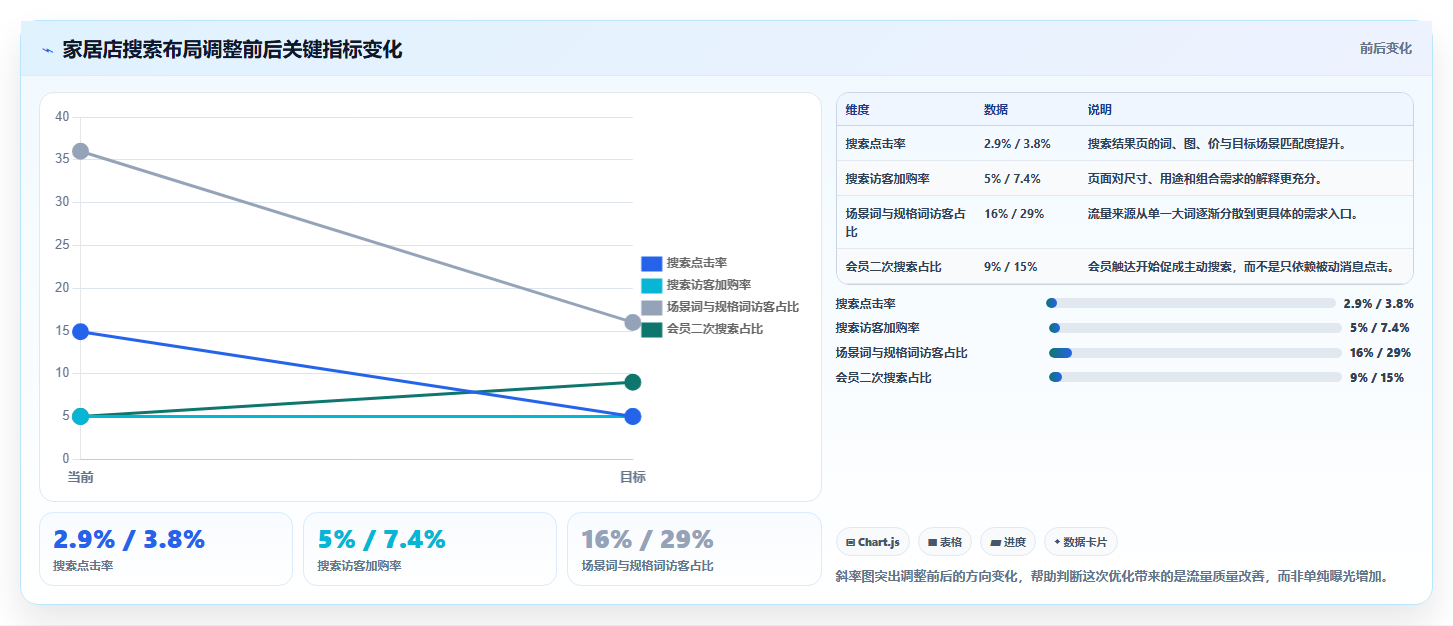Click the 搜索点击率 progress bar
Screen dimensions: 1453x626
click(x=1190, y=303)
